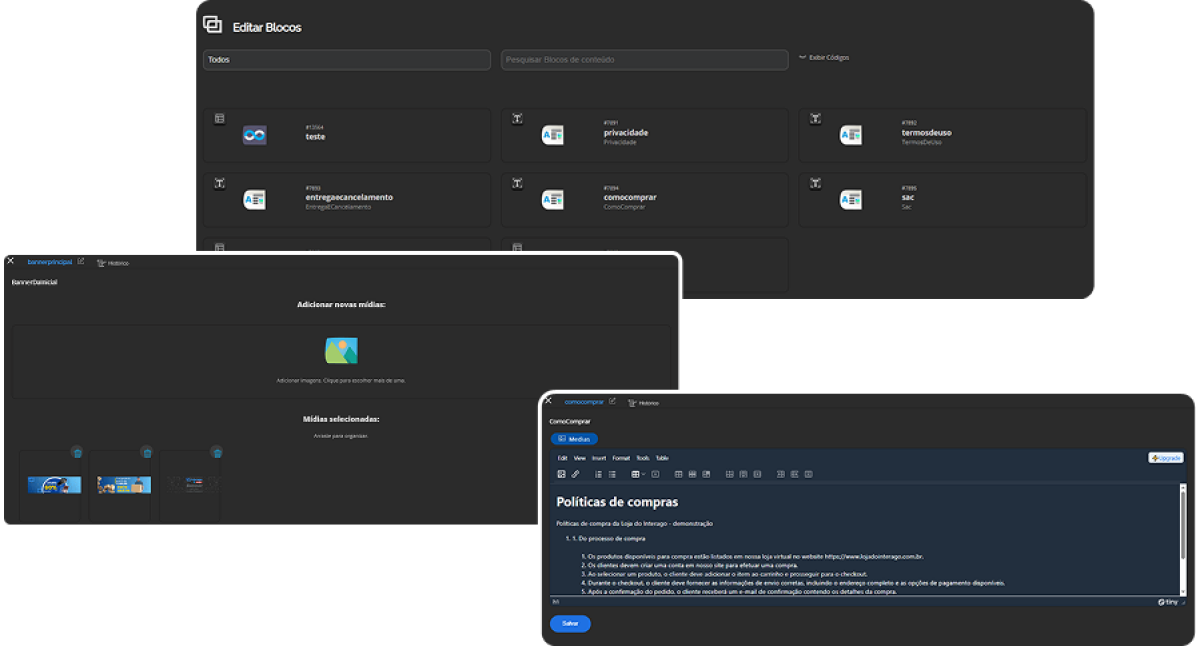The image size is (1200, 650).
Task: Click the edit icon beside bannerprincipal
Action: (x=81, y=262)
